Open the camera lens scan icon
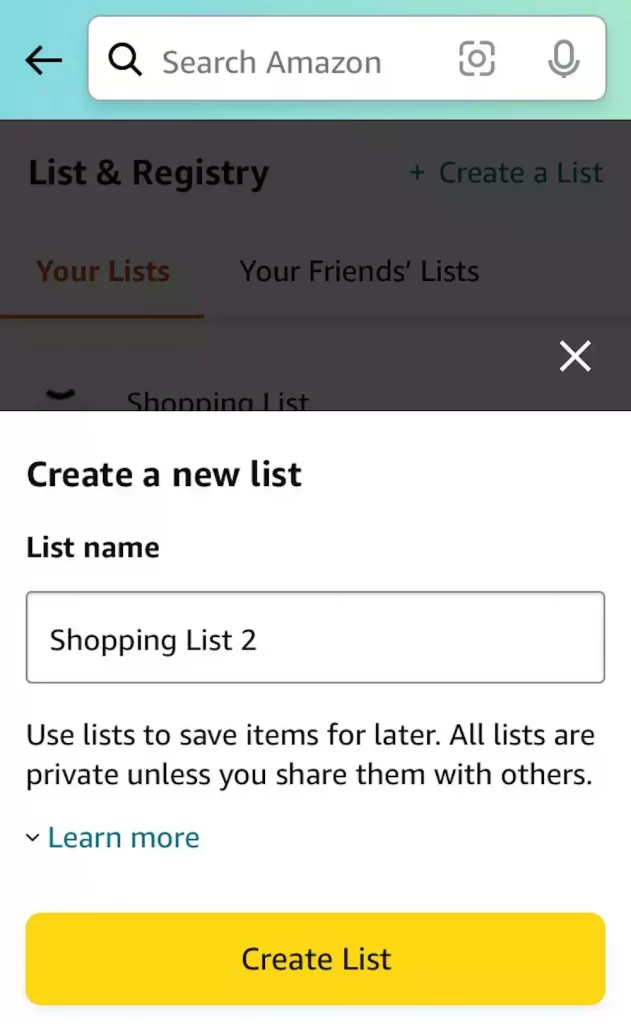Screen dimensions: 631x1024 (x=477, y=60)
